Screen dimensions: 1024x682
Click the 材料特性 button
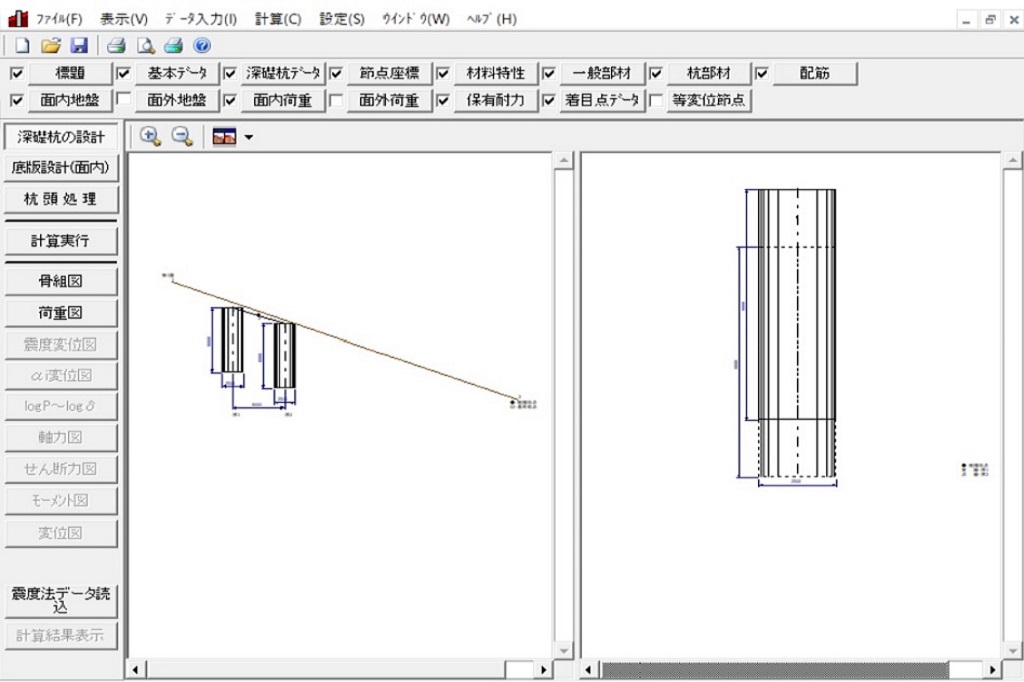[496, 73]
